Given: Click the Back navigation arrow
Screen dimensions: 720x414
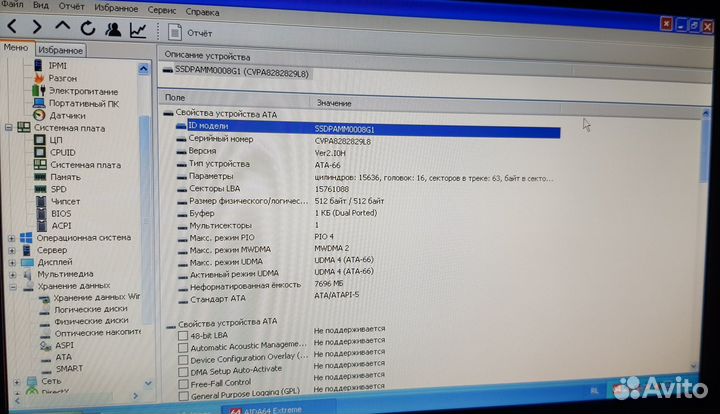Looking at the screenshot, I should 12,26.
